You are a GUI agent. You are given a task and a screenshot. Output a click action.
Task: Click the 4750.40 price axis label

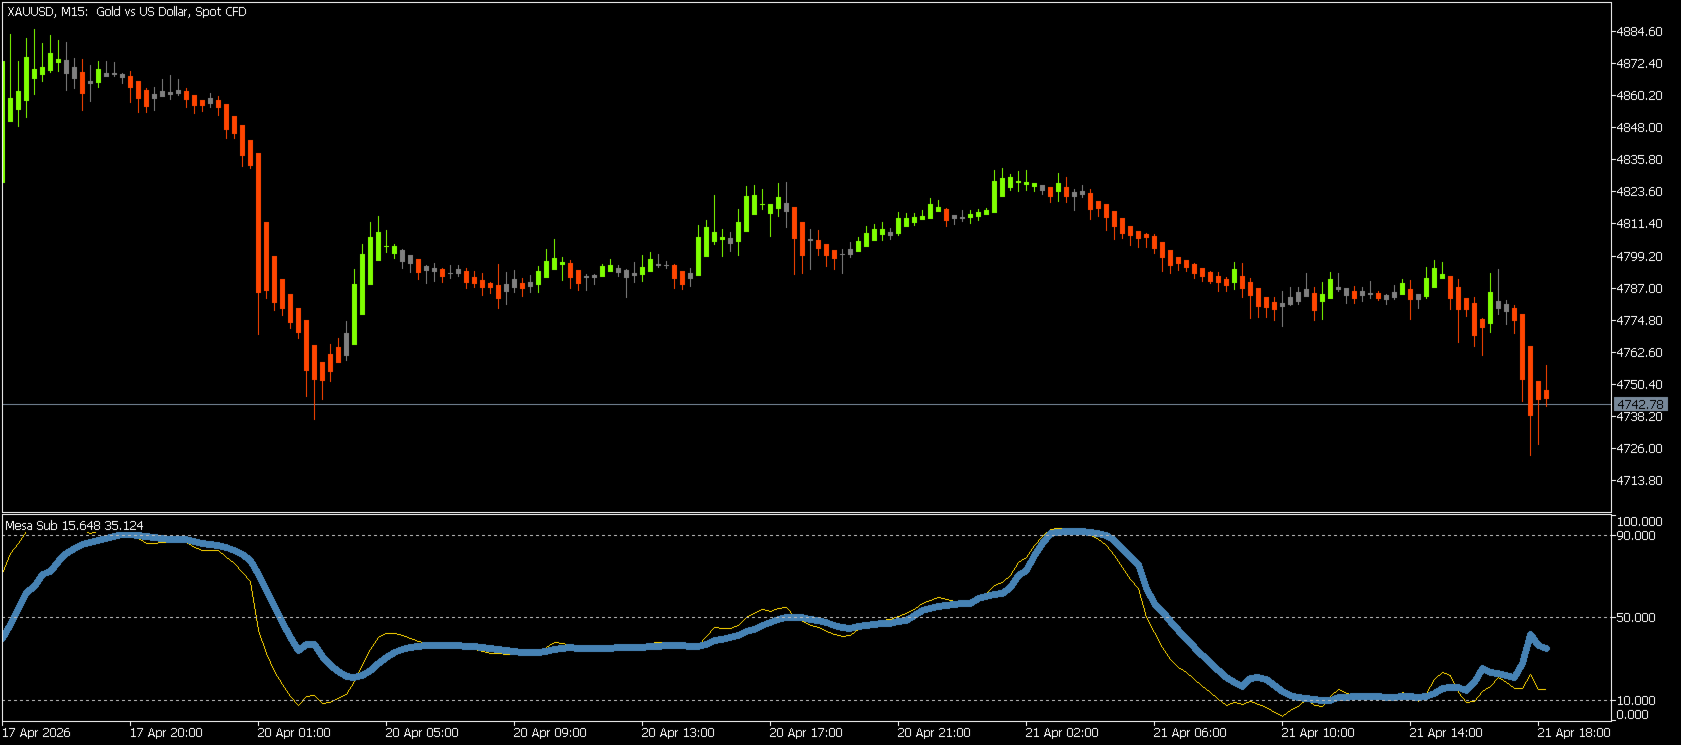pos(1640,384)
